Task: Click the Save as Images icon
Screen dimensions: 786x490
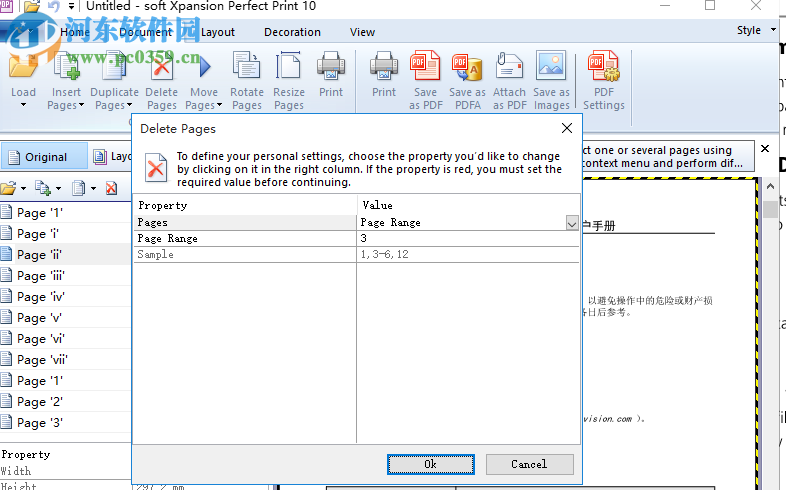Action: point(551,66)
